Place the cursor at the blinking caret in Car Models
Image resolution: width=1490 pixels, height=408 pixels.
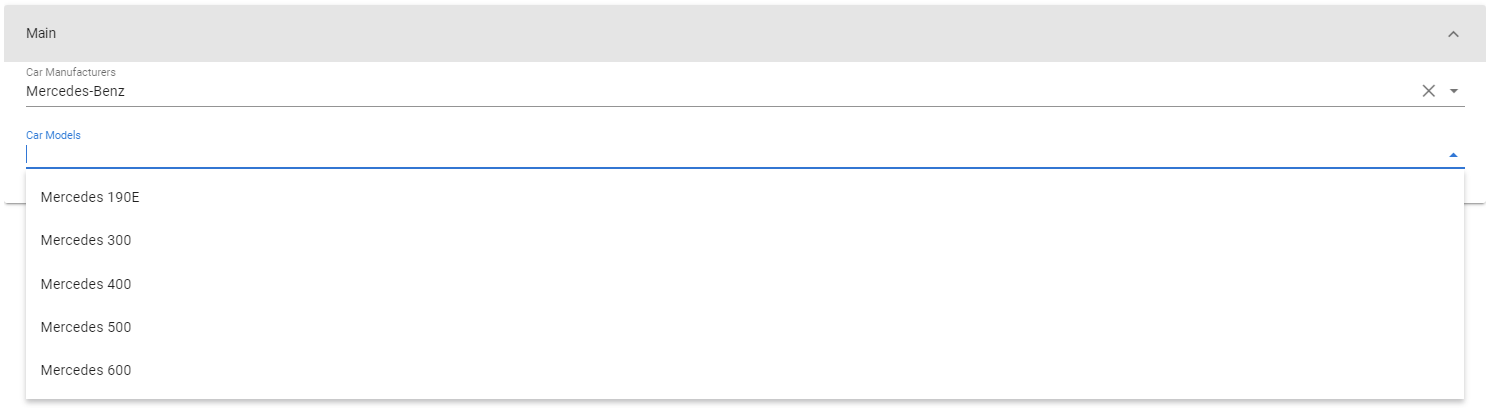pos(28,155)
